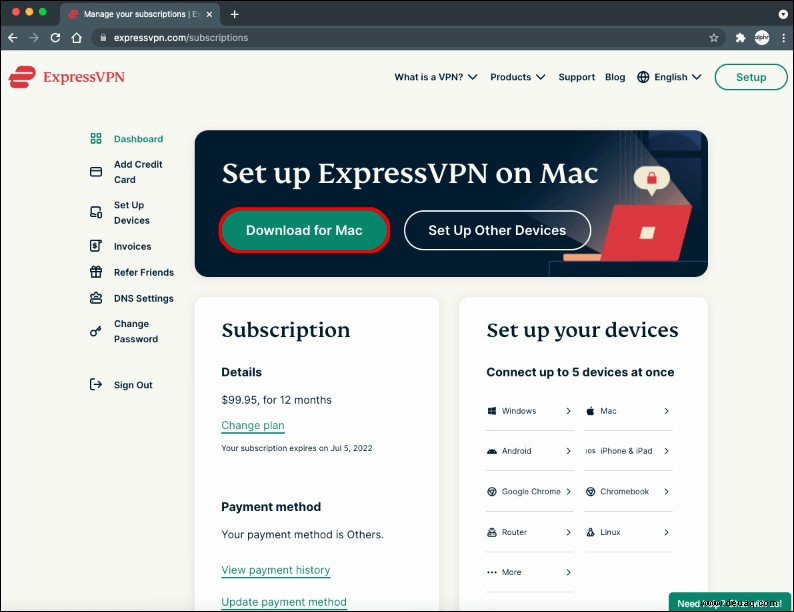Open the Blog menu item
794x612 pixels.
point(615,77)
